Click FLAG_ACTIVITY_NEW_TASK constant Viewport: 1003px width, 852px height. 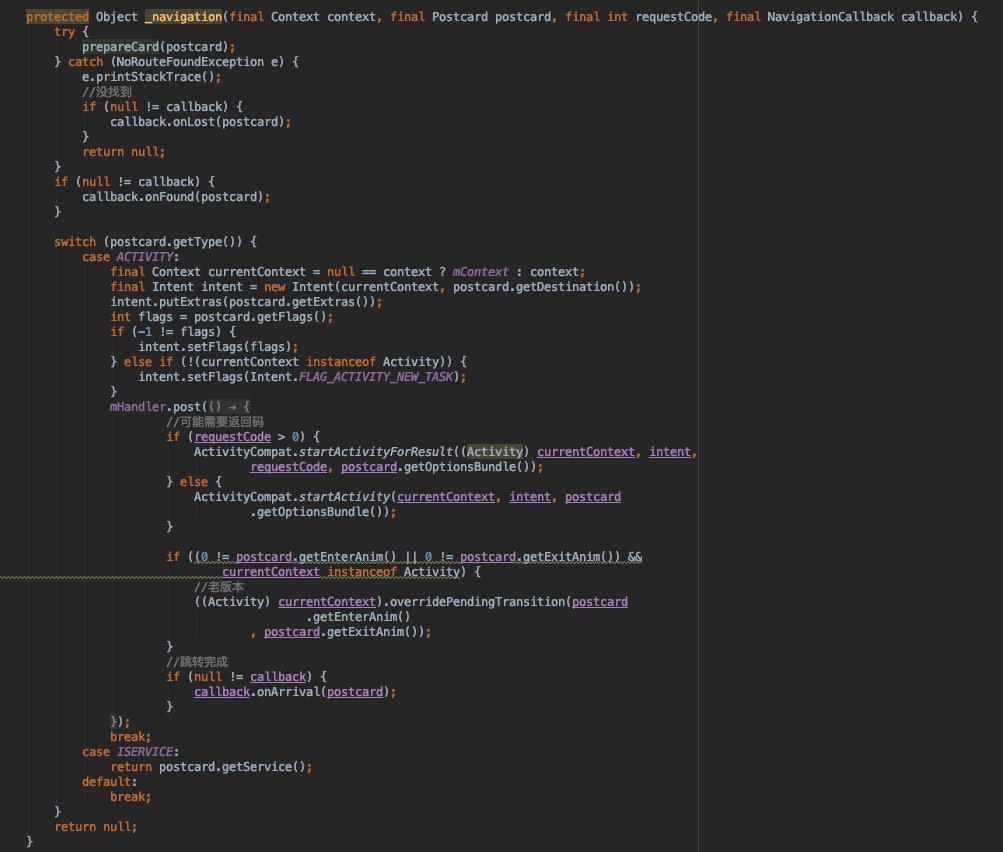pyautogui.click(x=375, y=377)
